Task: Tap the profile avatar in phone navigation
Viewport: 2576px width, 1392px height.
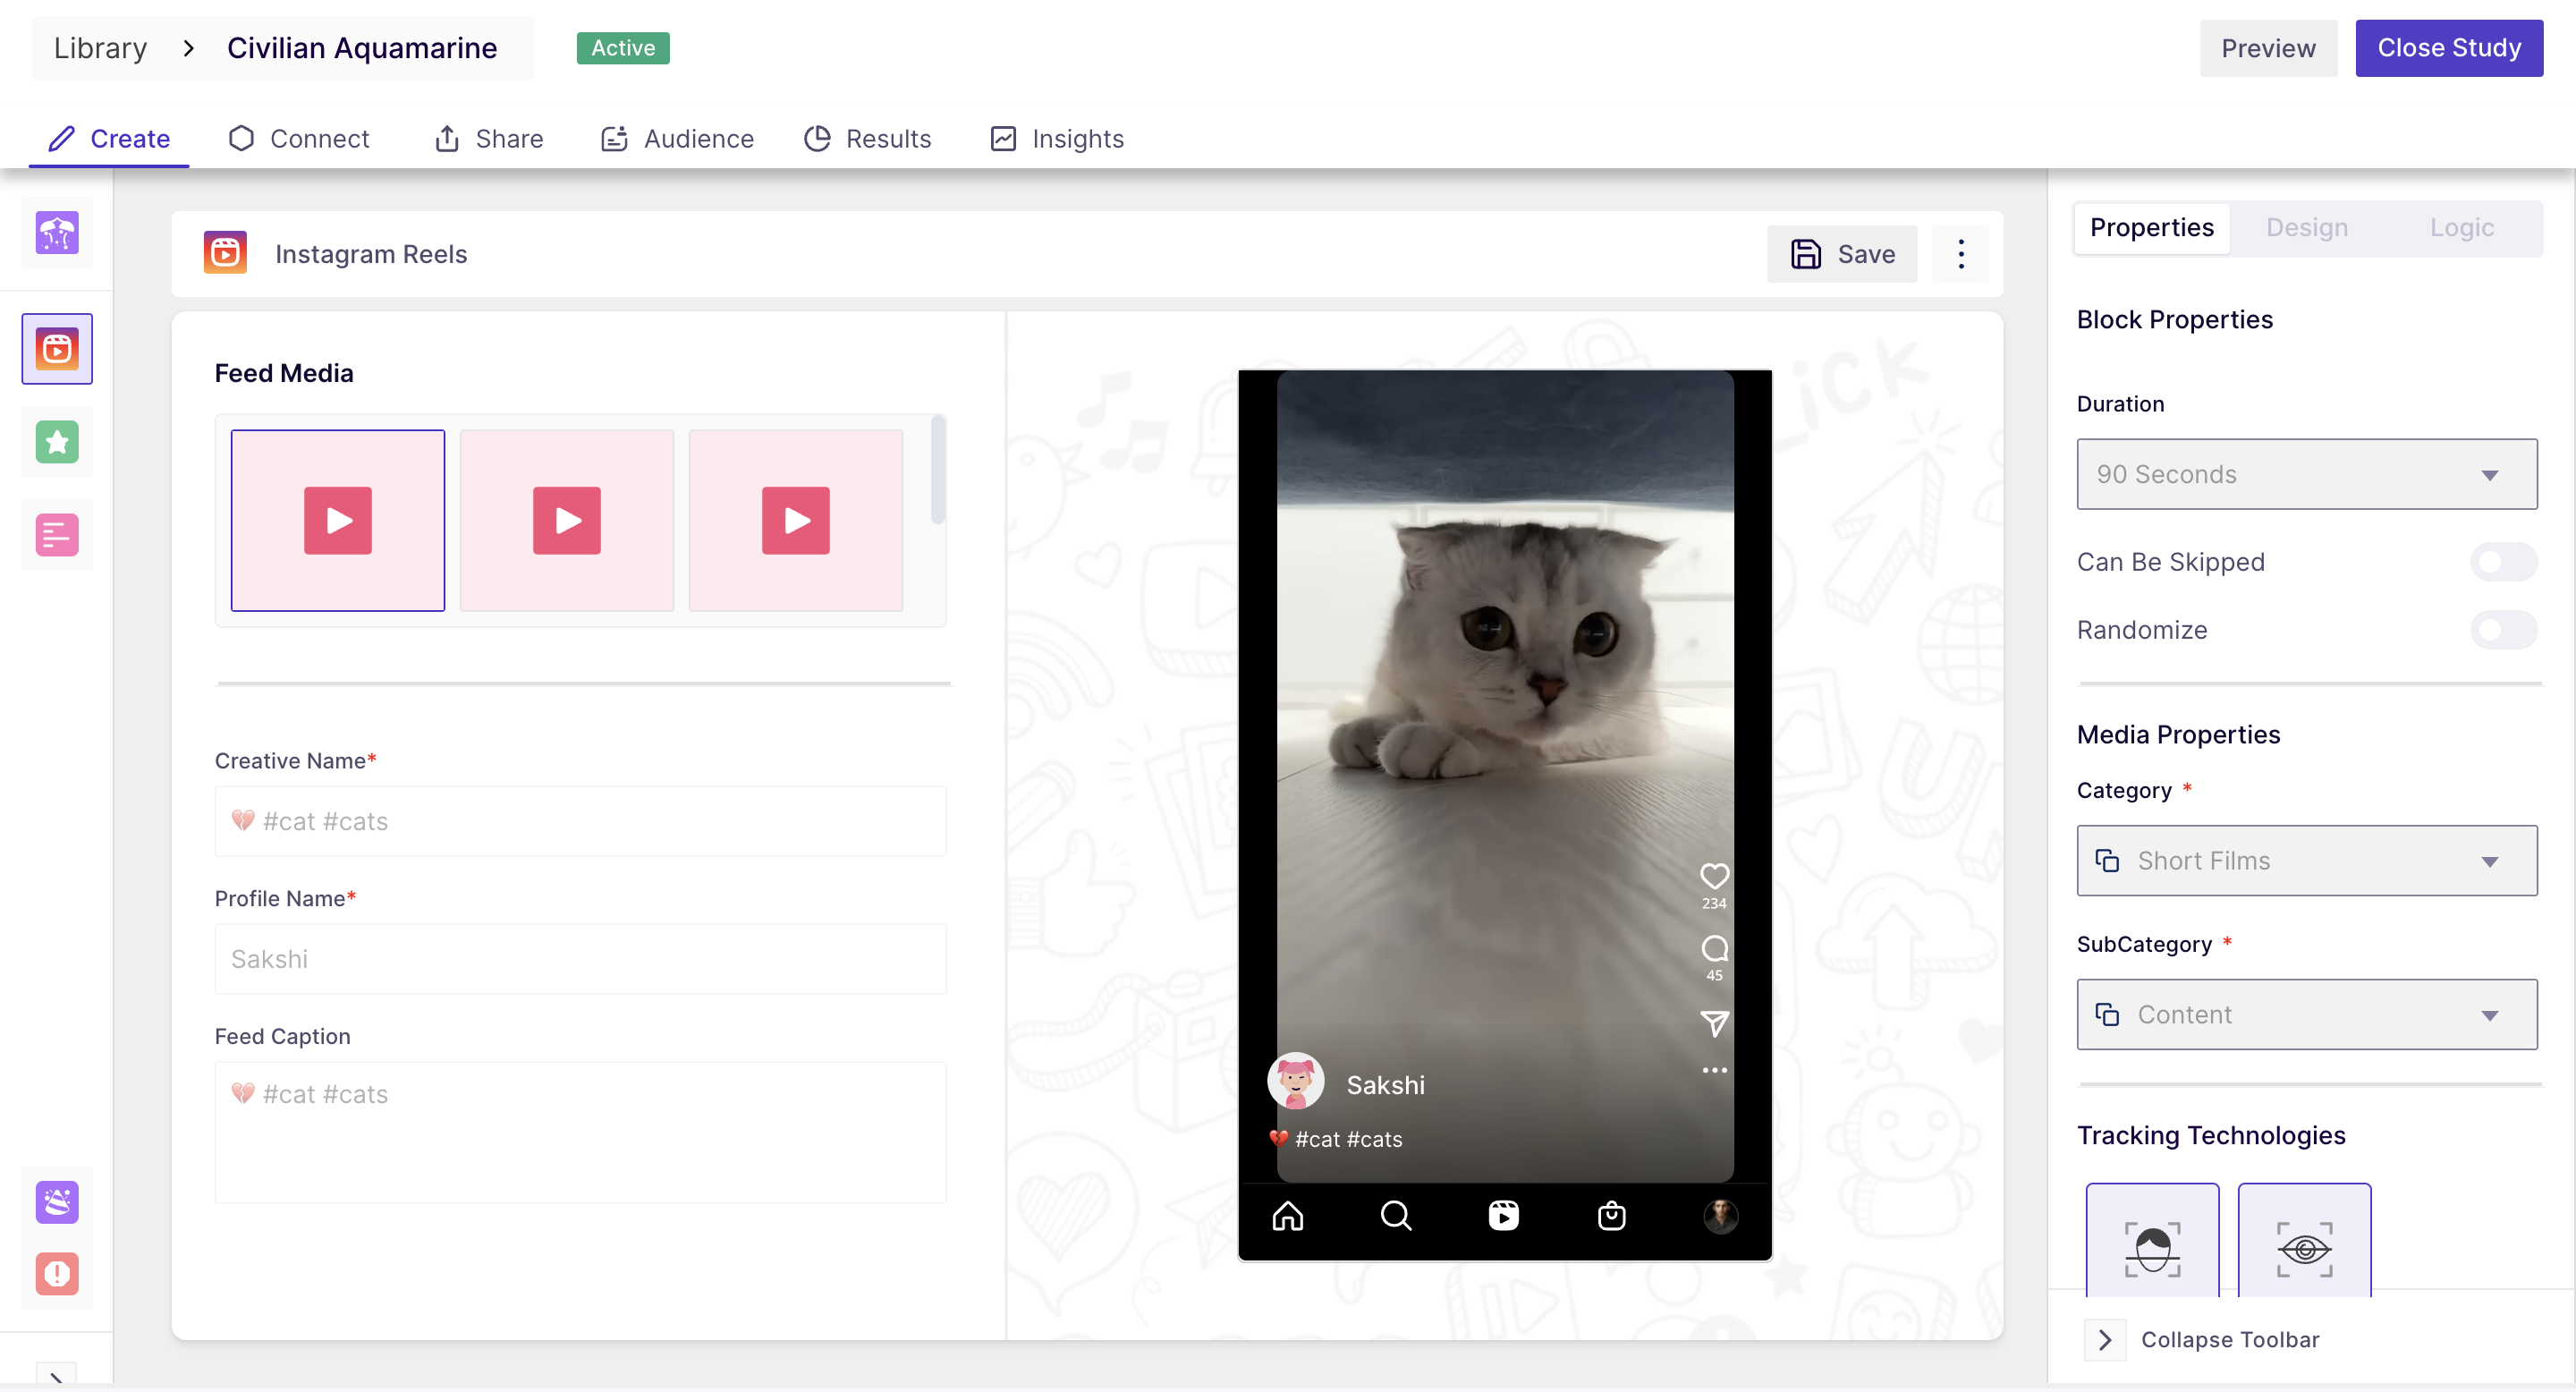Action: click(1721, 1216)
